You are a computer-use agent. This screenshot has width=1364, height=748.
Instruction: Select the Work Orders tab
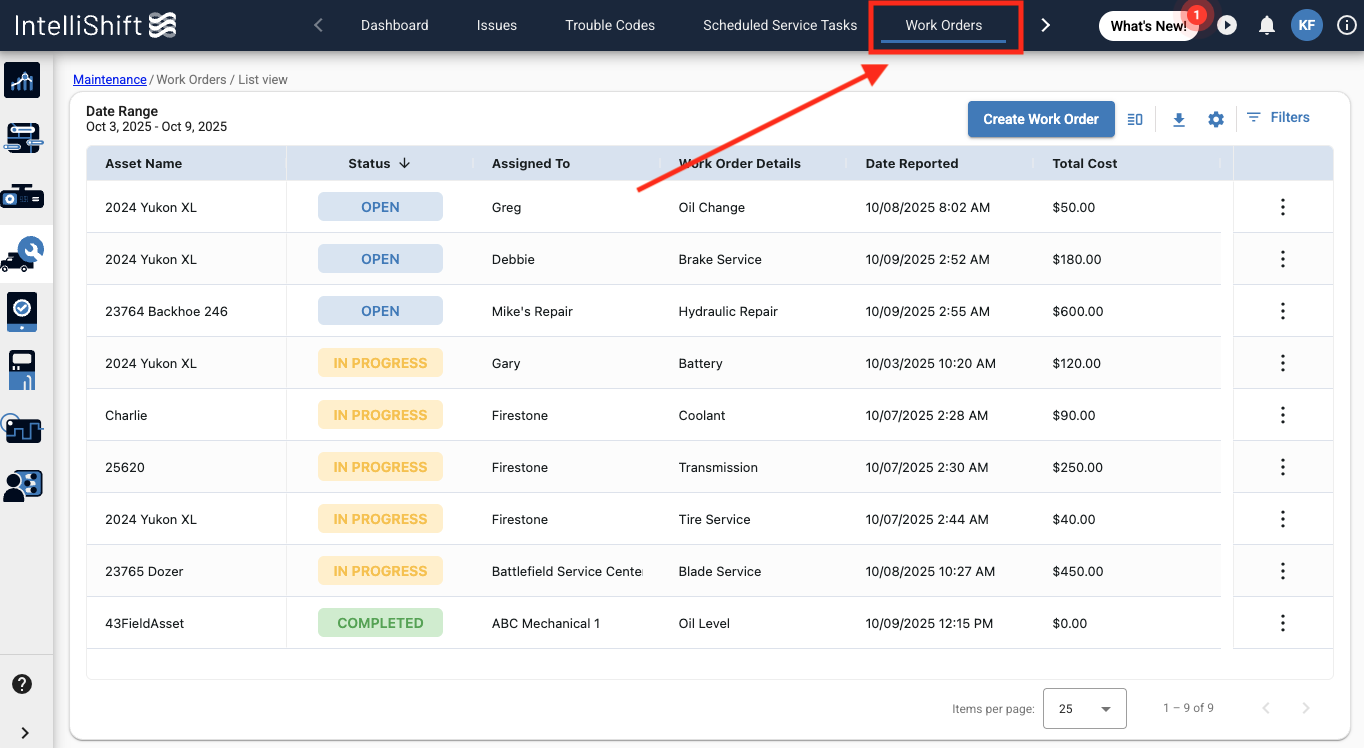pyautogui.click(x=944, y=25)
